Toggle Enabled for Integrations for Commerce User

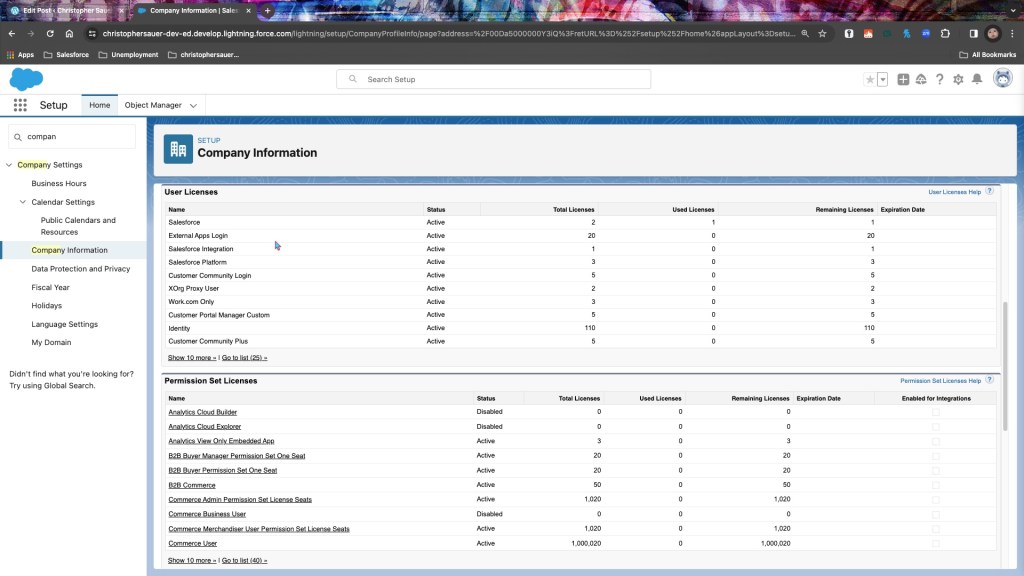(x=935, y=544)
